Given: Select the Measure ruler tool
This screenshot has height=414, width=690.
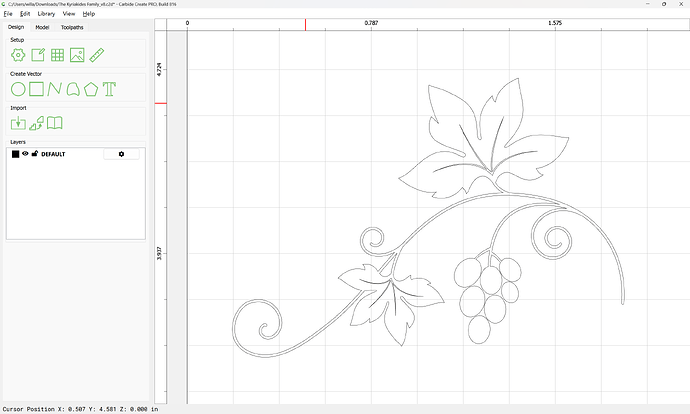Looking at the screenshot, I should point(96,55).
